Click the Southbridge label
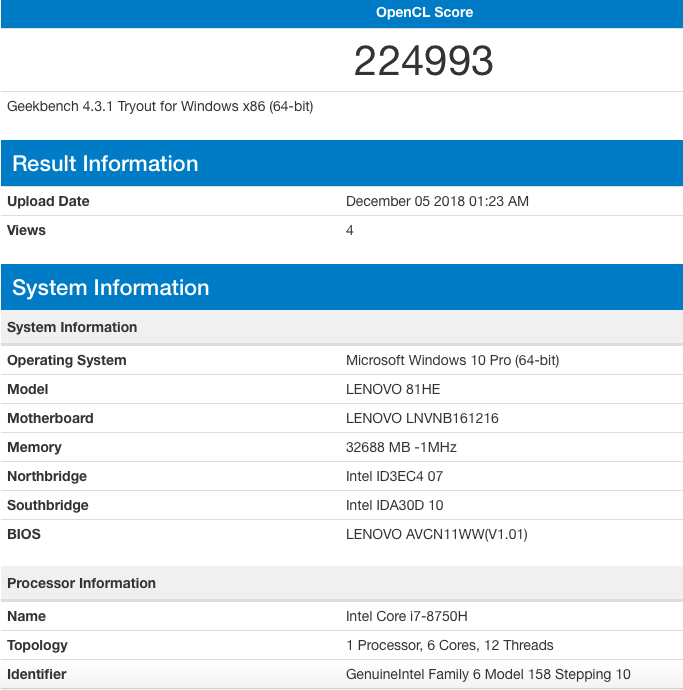The width and height of the screenshot is (683, 690). (x=48, y=505)
